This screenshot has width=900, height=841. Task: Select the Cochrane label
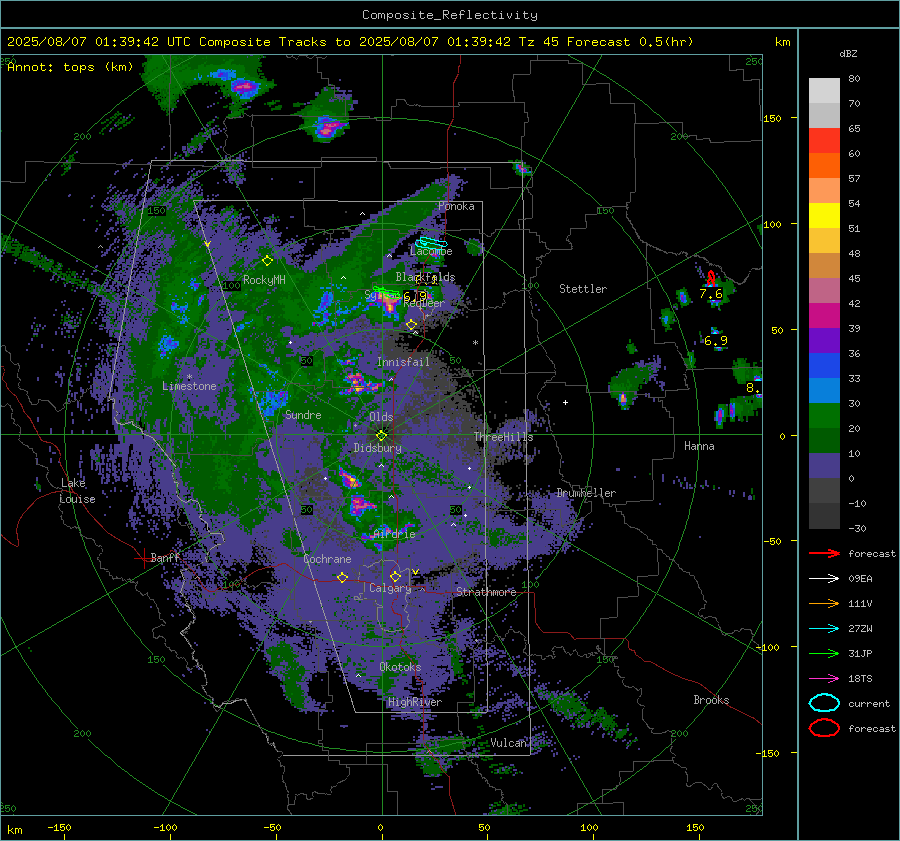pos(327,559)
